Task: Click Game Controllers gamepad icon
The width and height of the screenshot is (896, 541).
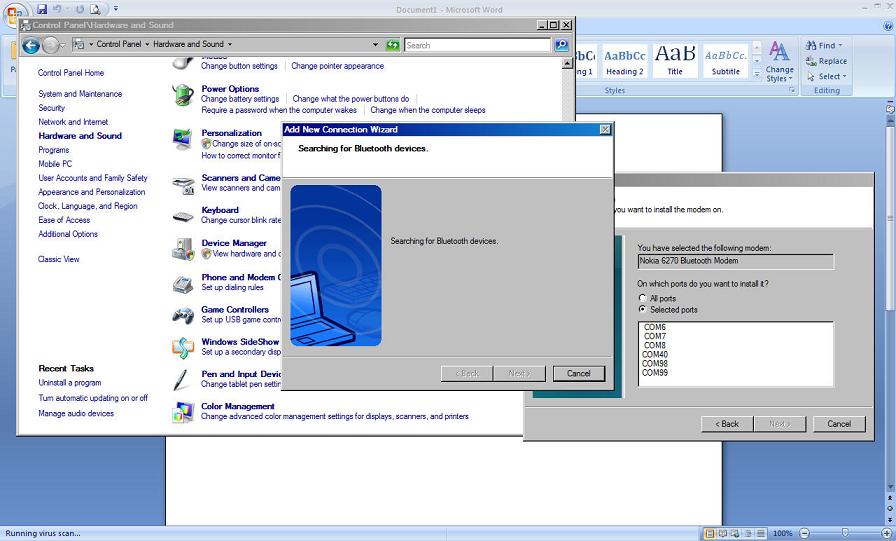Action: pyautogui.click(x=183, y=315)
